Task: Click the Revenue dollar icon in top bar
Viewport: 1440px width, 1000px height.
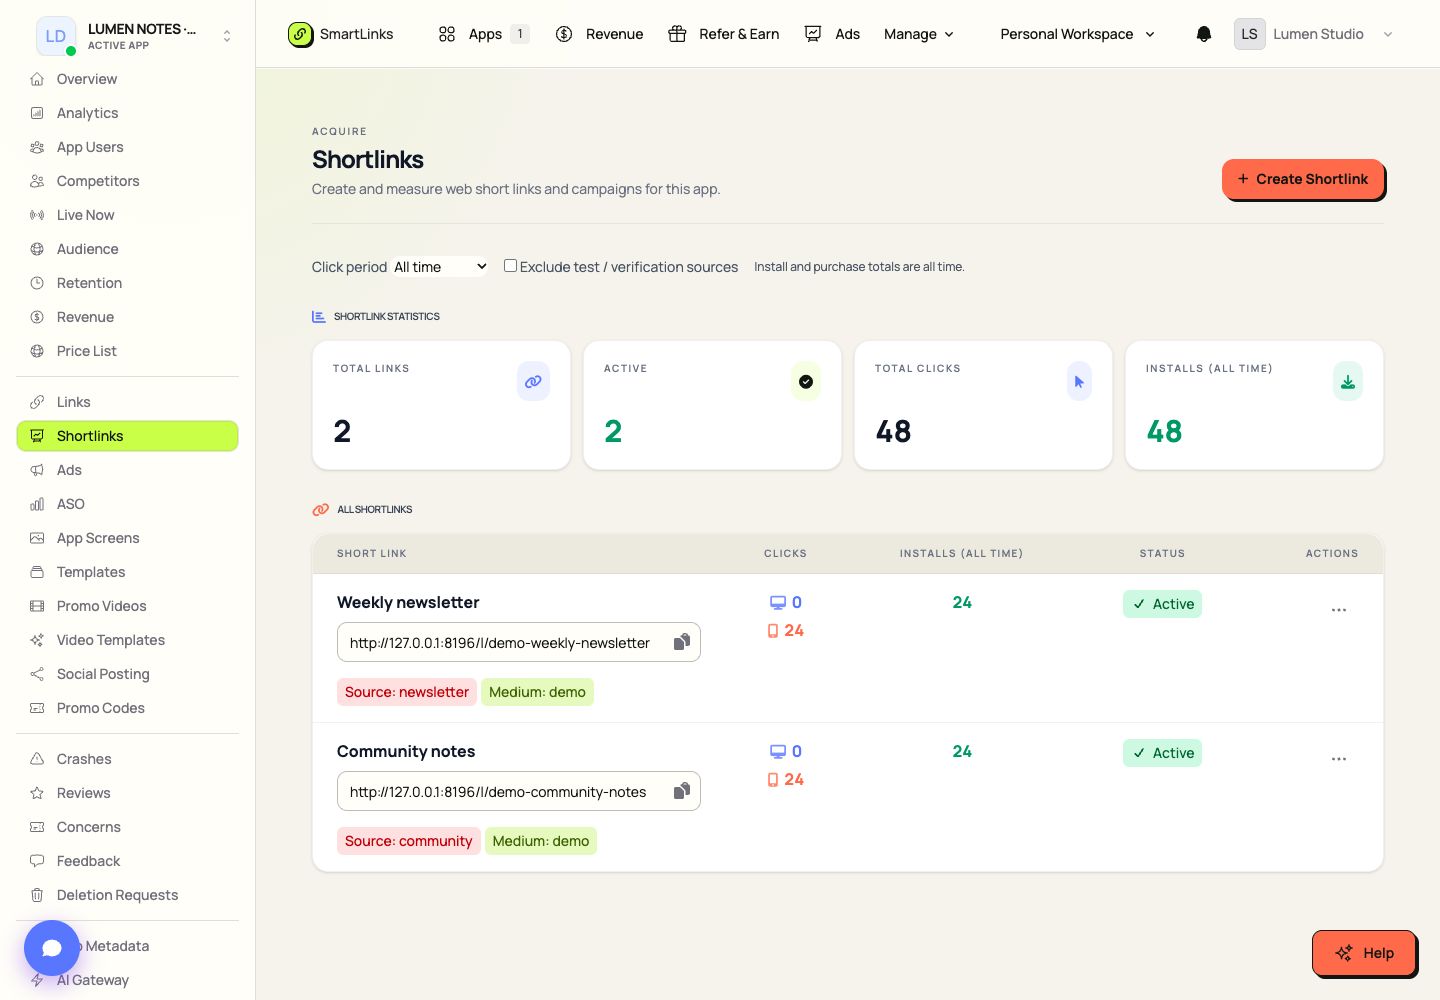Action: point(564,34)
